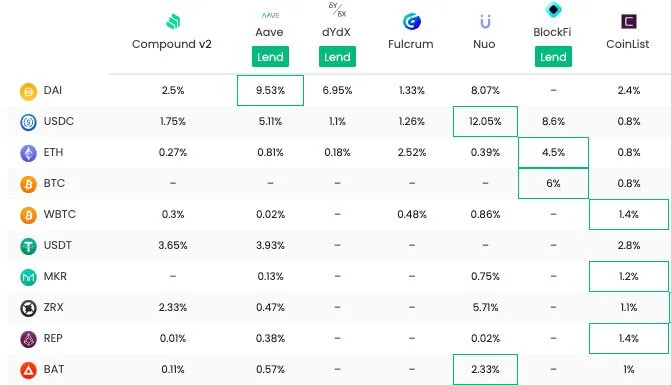Screen dimensions: 671x385
Task: Select the highlighted 9.53% DAI Aave cell
Action: click(270, 90)
